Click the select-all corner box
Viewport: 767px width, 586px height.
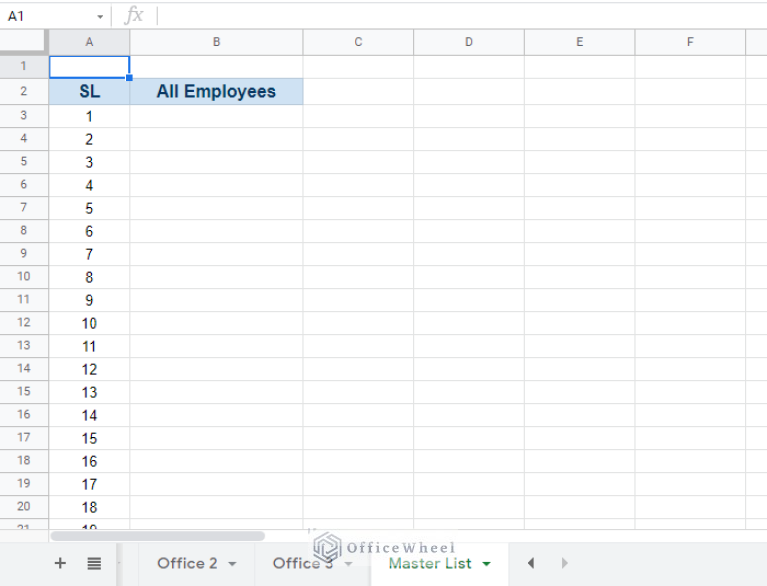24,42
